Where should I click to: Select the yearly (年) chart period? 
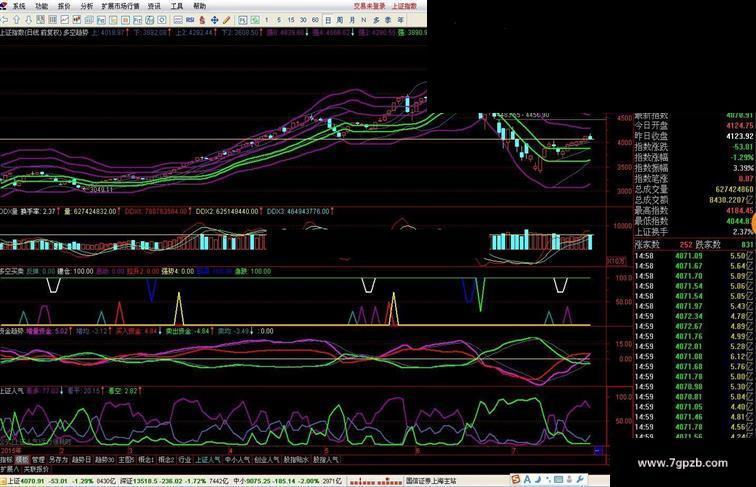tap(400, 20)
